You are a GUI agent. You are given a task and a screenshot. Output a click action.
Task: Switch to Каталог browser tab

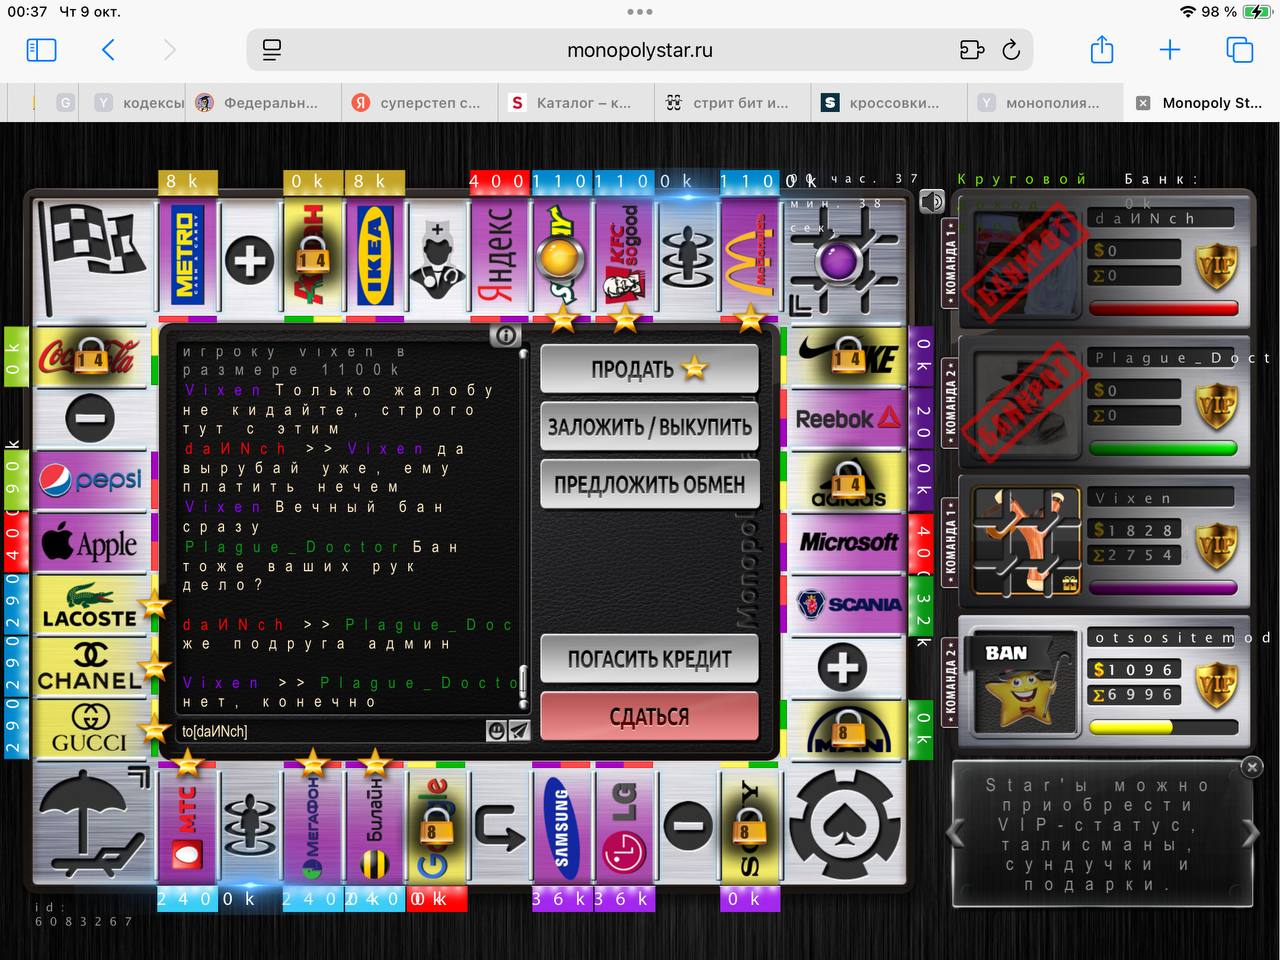pos(577,102)
